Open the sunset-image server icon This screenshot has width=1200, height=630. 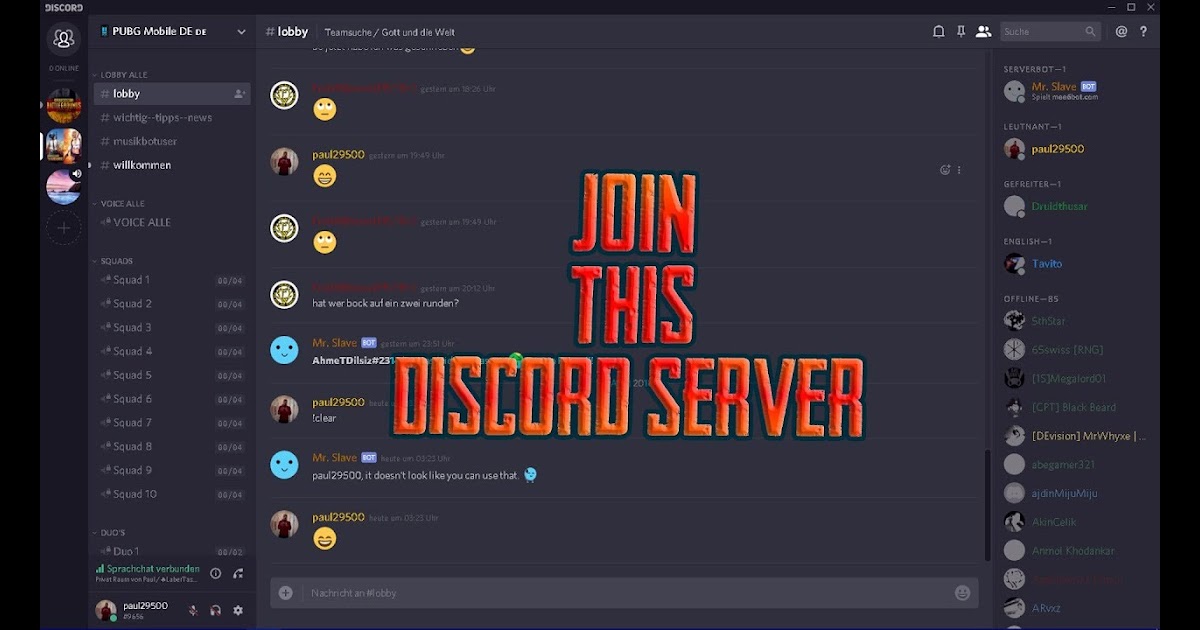click(x=64, y=187)
